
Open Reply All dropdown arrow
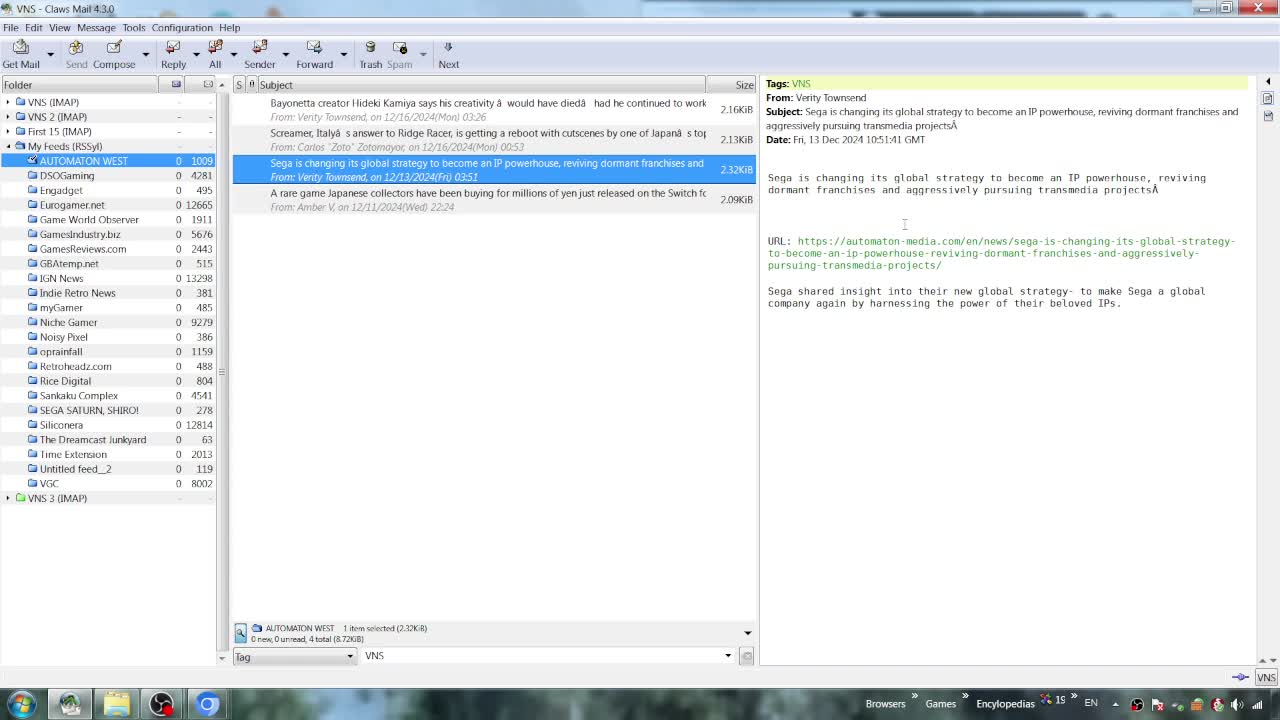[234, 54]
